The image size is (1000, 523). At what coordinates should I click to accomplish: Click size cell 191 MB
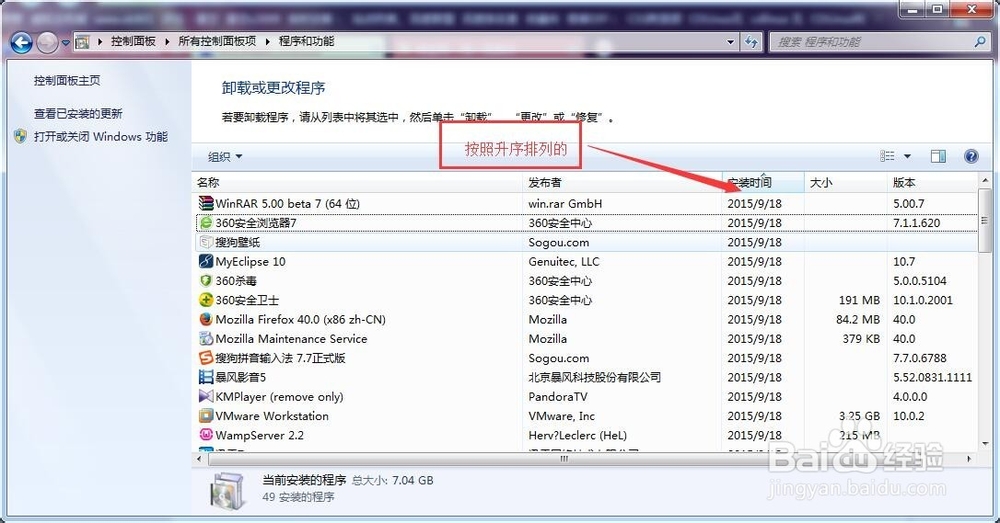[x=859, y=300]
